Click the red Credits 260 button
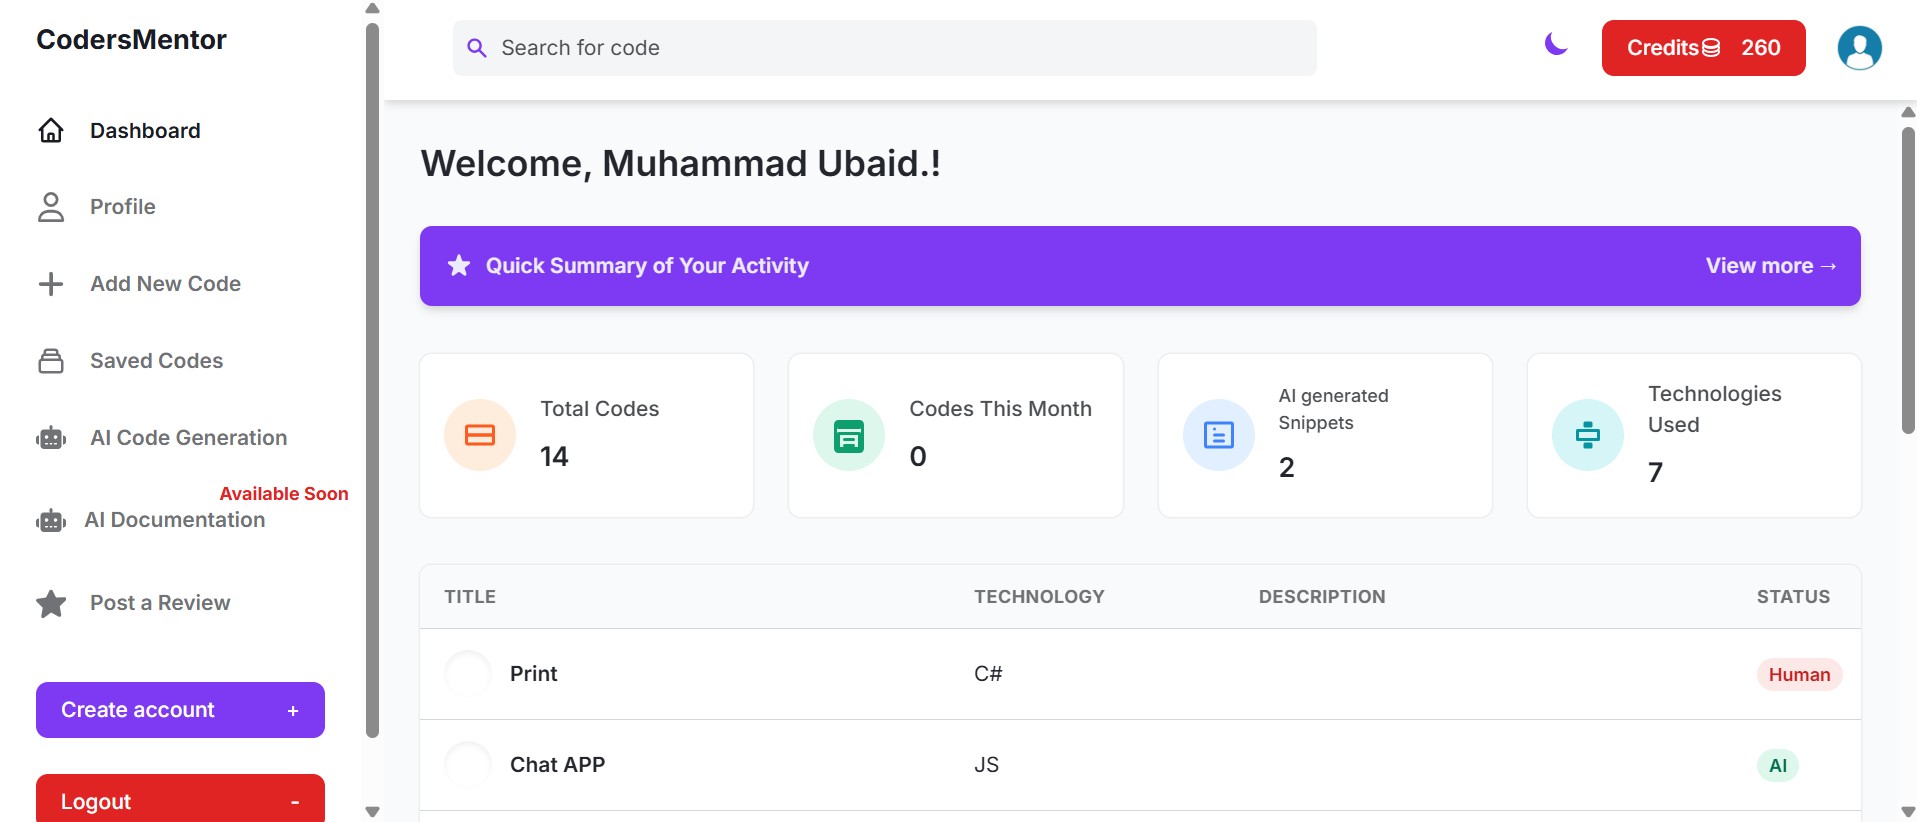 (1703, 48)
